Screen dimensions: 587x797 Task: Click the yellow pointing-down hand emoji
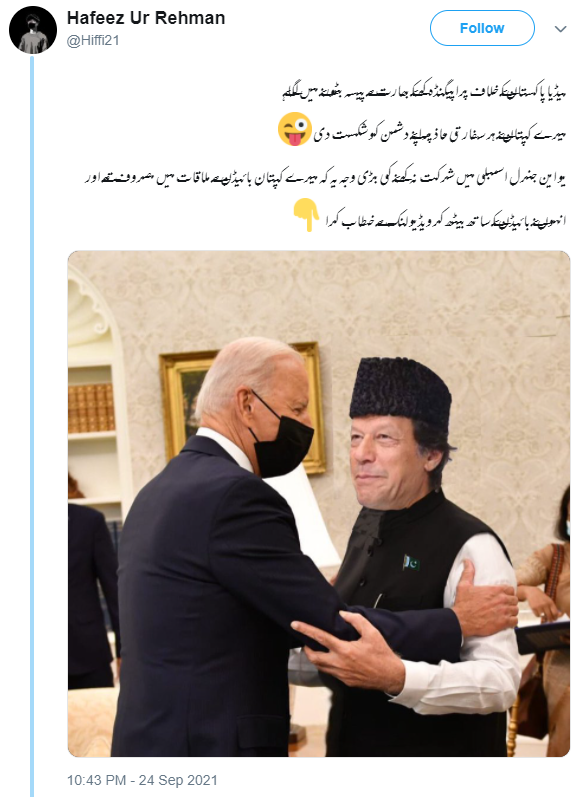[x=306, y=215]
